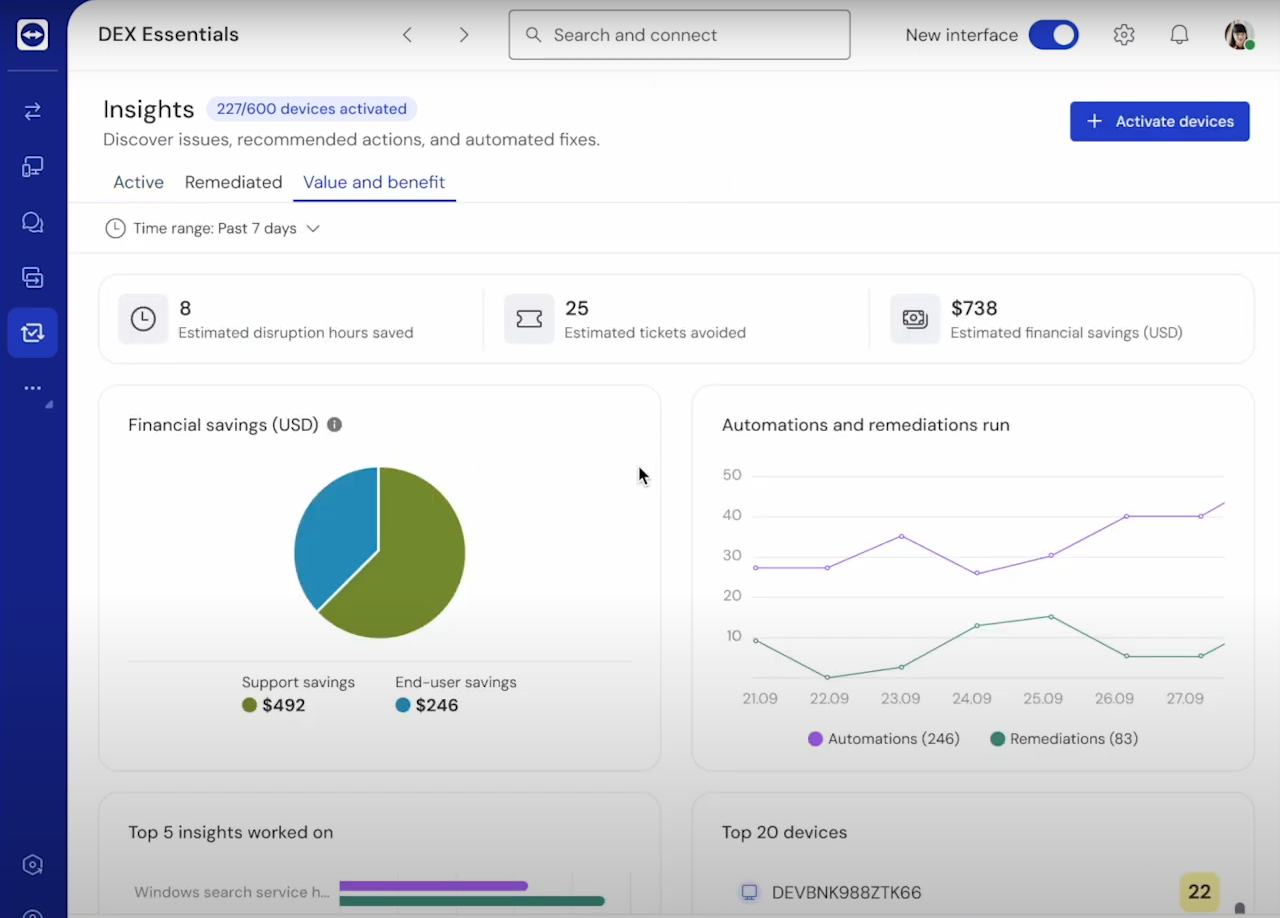Click the TeamViewer logo icon

[32, 35]
